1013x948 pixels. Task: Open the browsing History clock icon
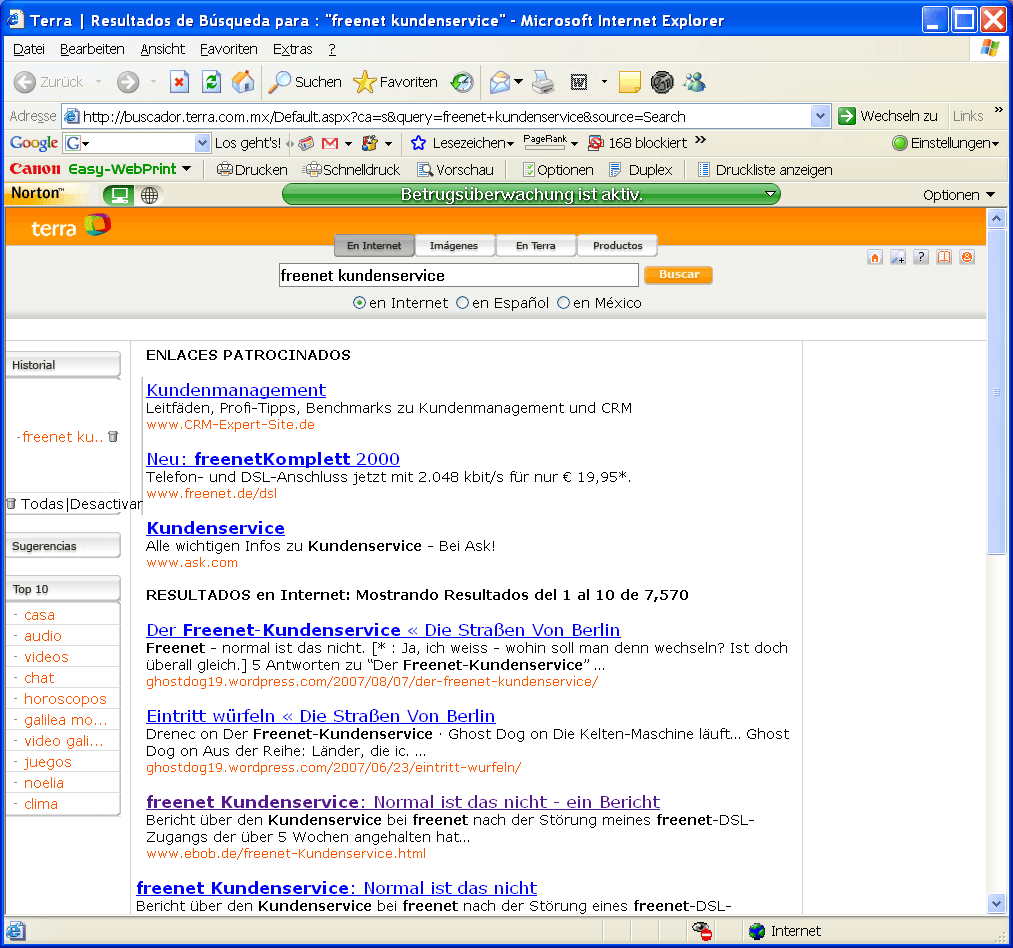pos(462,82)
